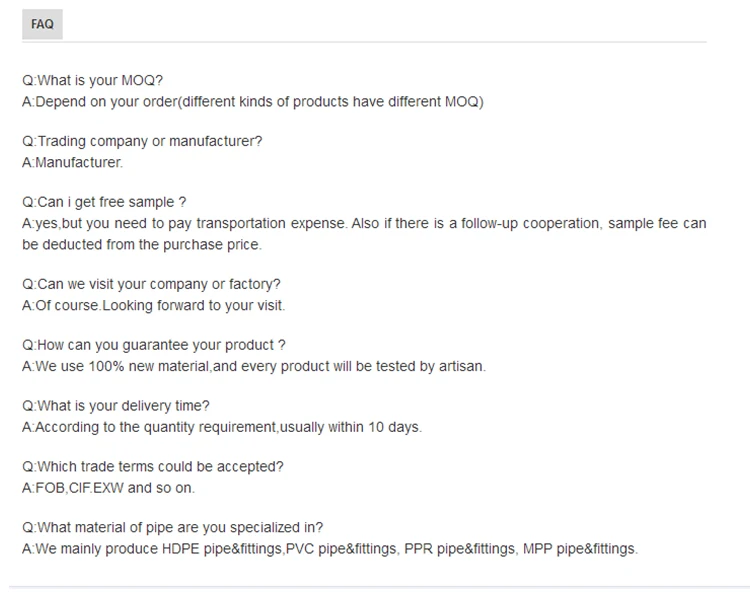Click the "Can we visit your company or factory?" question
The width and height of the screenshot is (750, 601).
pos(151,285)
